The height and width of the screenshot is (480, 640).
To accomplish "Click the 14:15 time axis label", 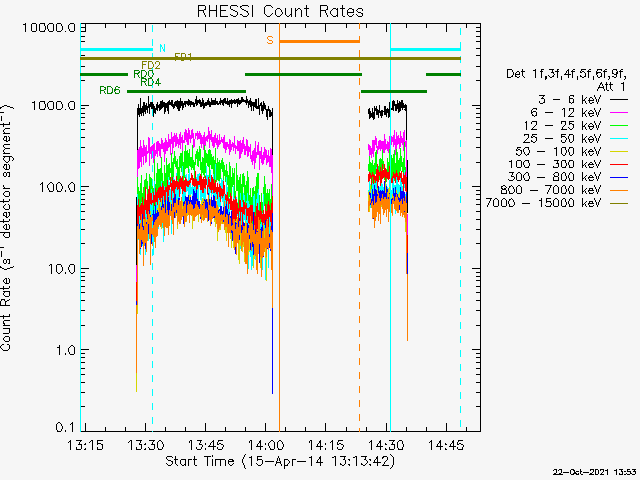I will pos(326,444).
